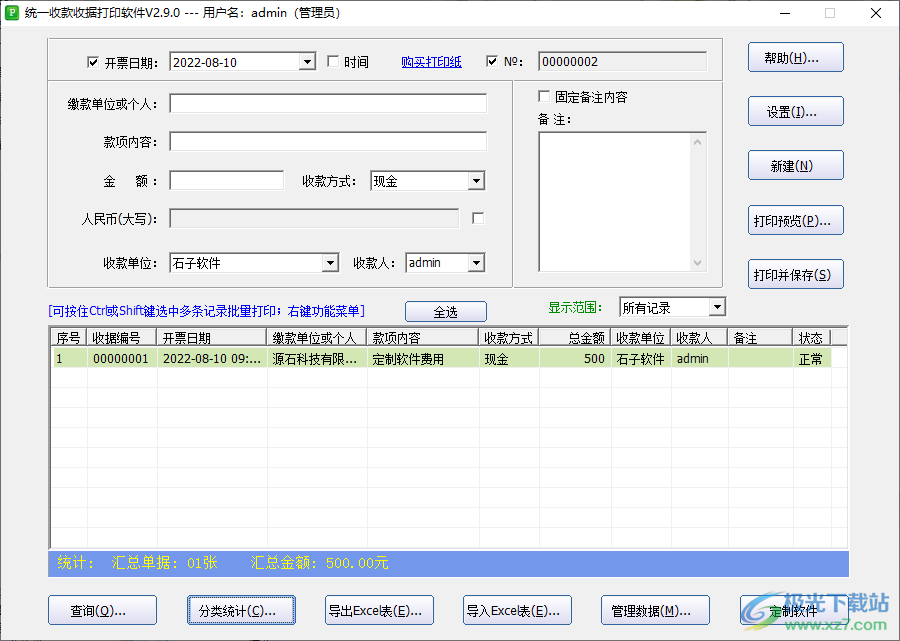Open 设置(I) settings
The image size is (900, 641).
[x=795, y=111]
